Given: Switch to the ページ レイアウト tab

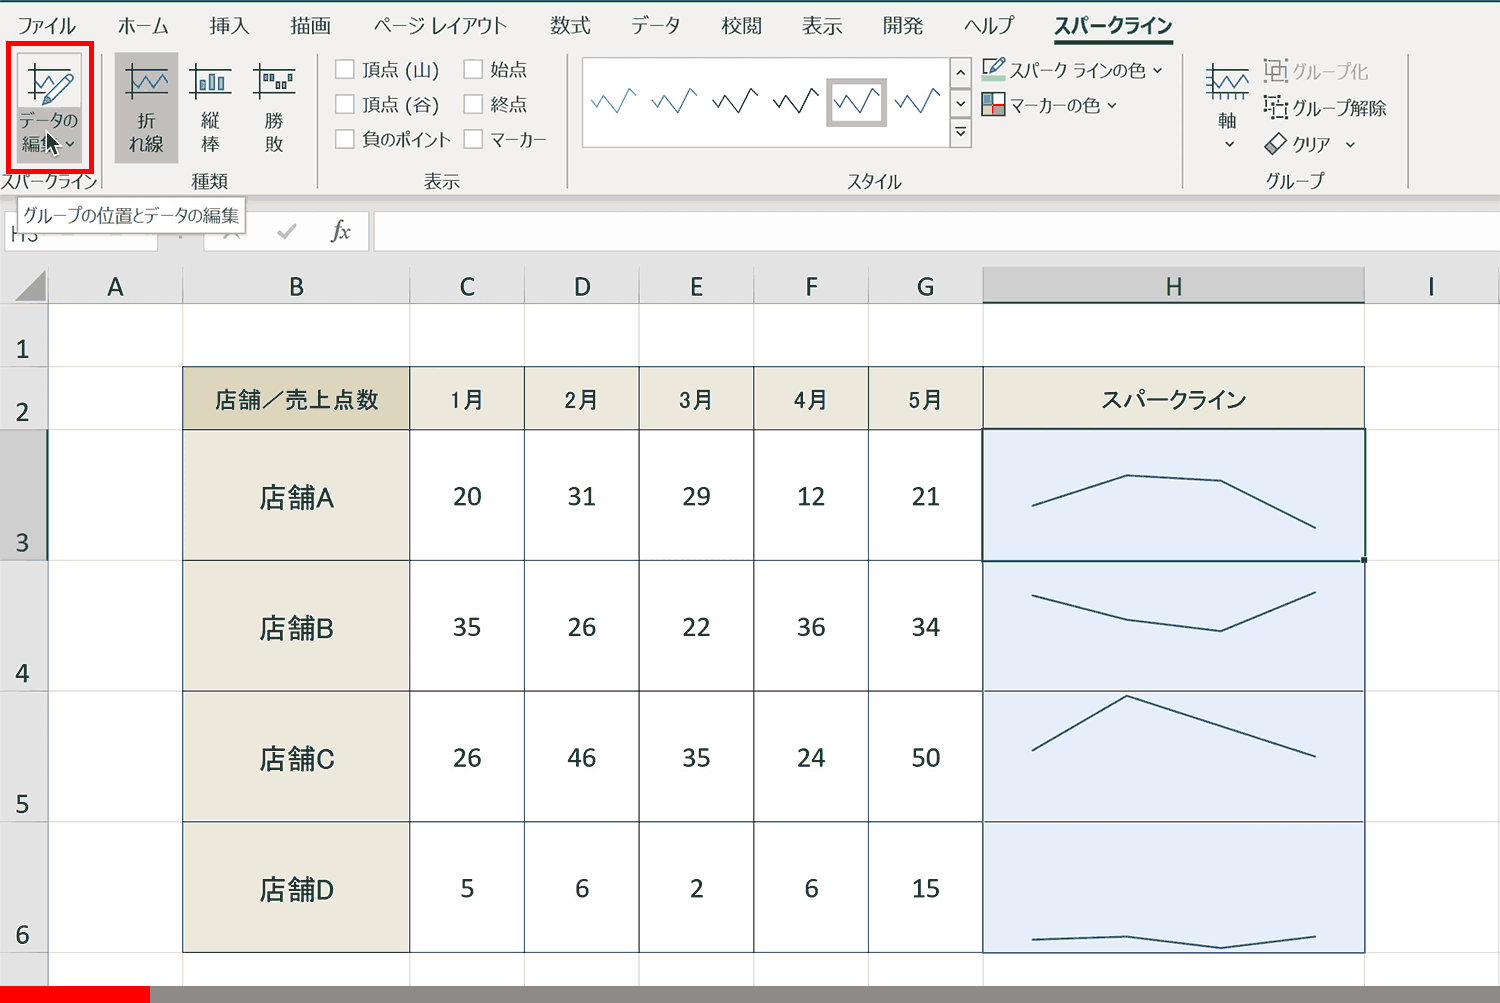Looking at the screenshot, I should (x=440, y=26).
